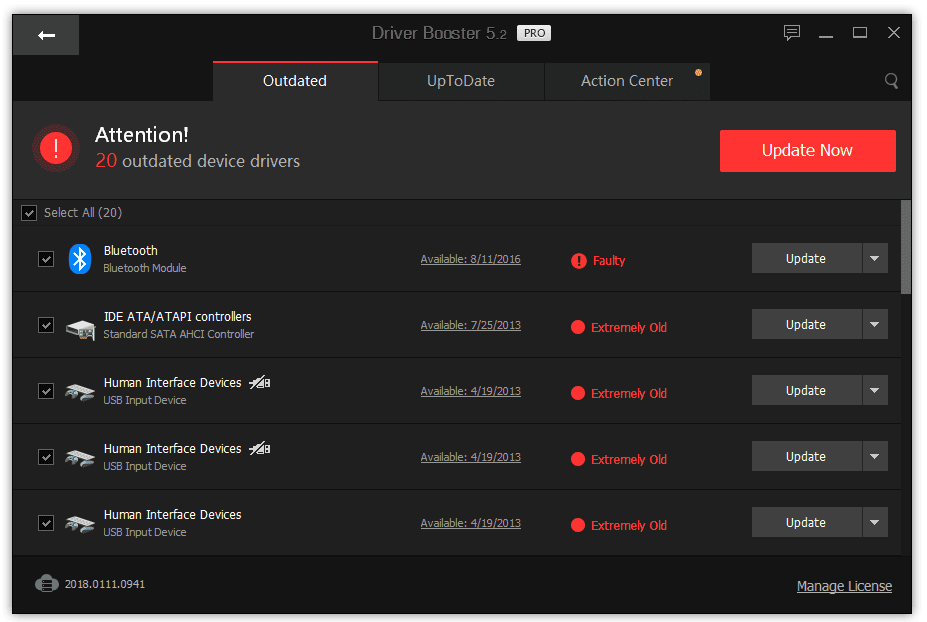Viewport: 927px width, 622px height.
Task: Click the IDE ATA/ATAPI controller icon
Action: point(80,328)
